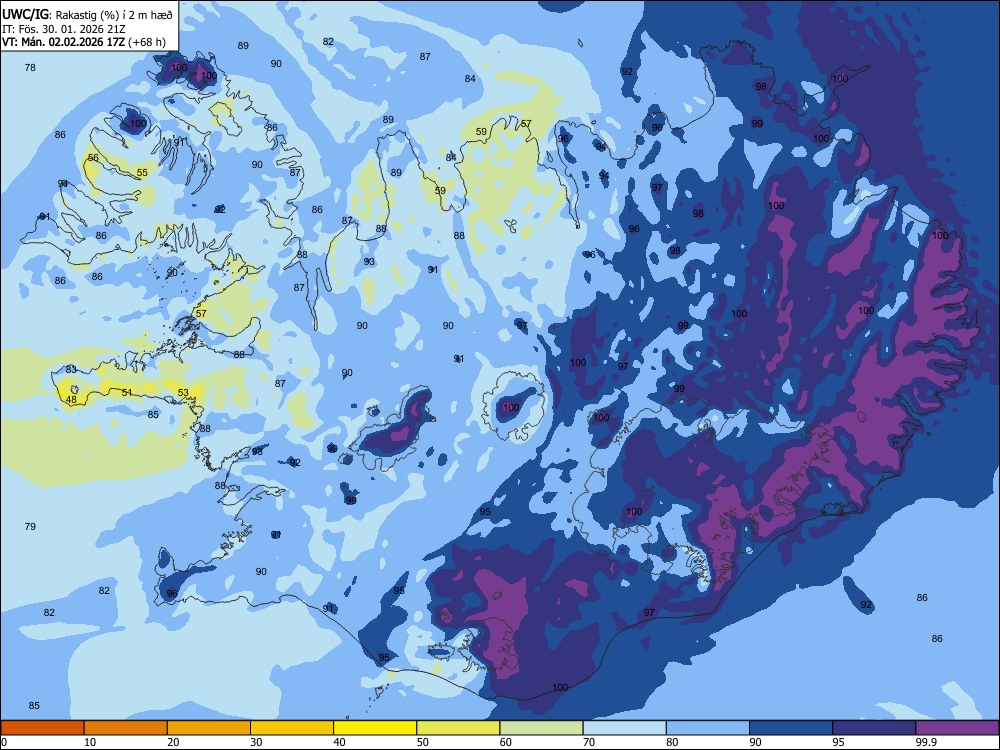Viewport: 1000px width, 750px height.
Task: Click the legend tick label "99.9"
Action: point(925,742)
